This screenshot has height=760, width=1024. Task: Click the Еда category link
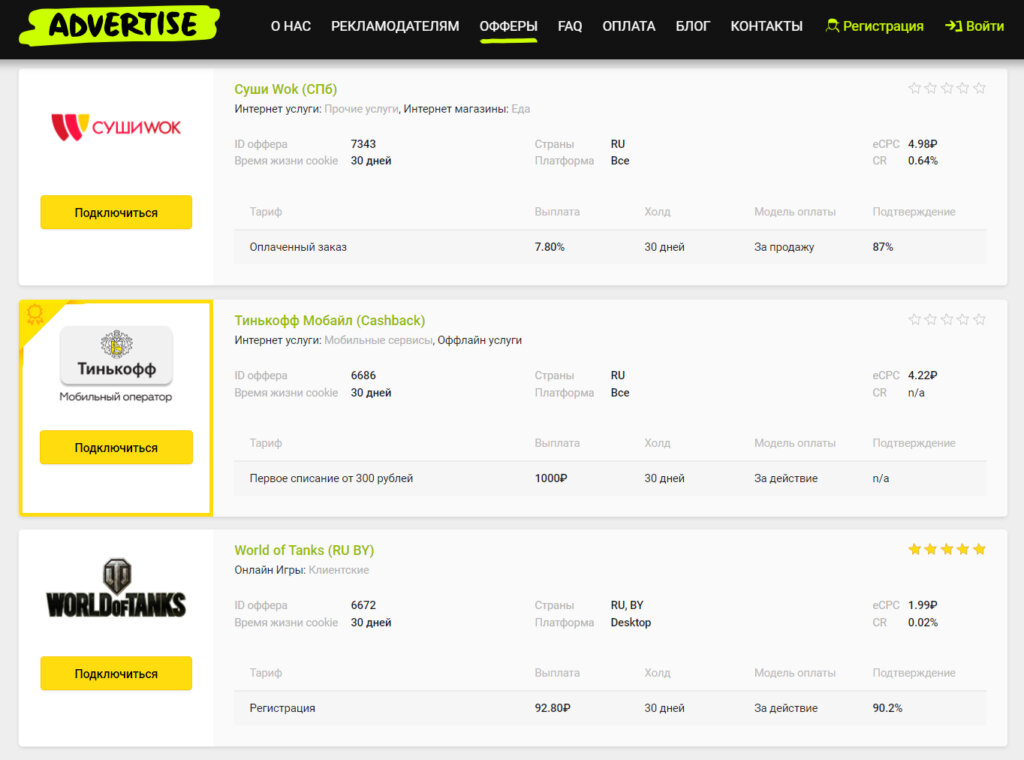(520, 109)
